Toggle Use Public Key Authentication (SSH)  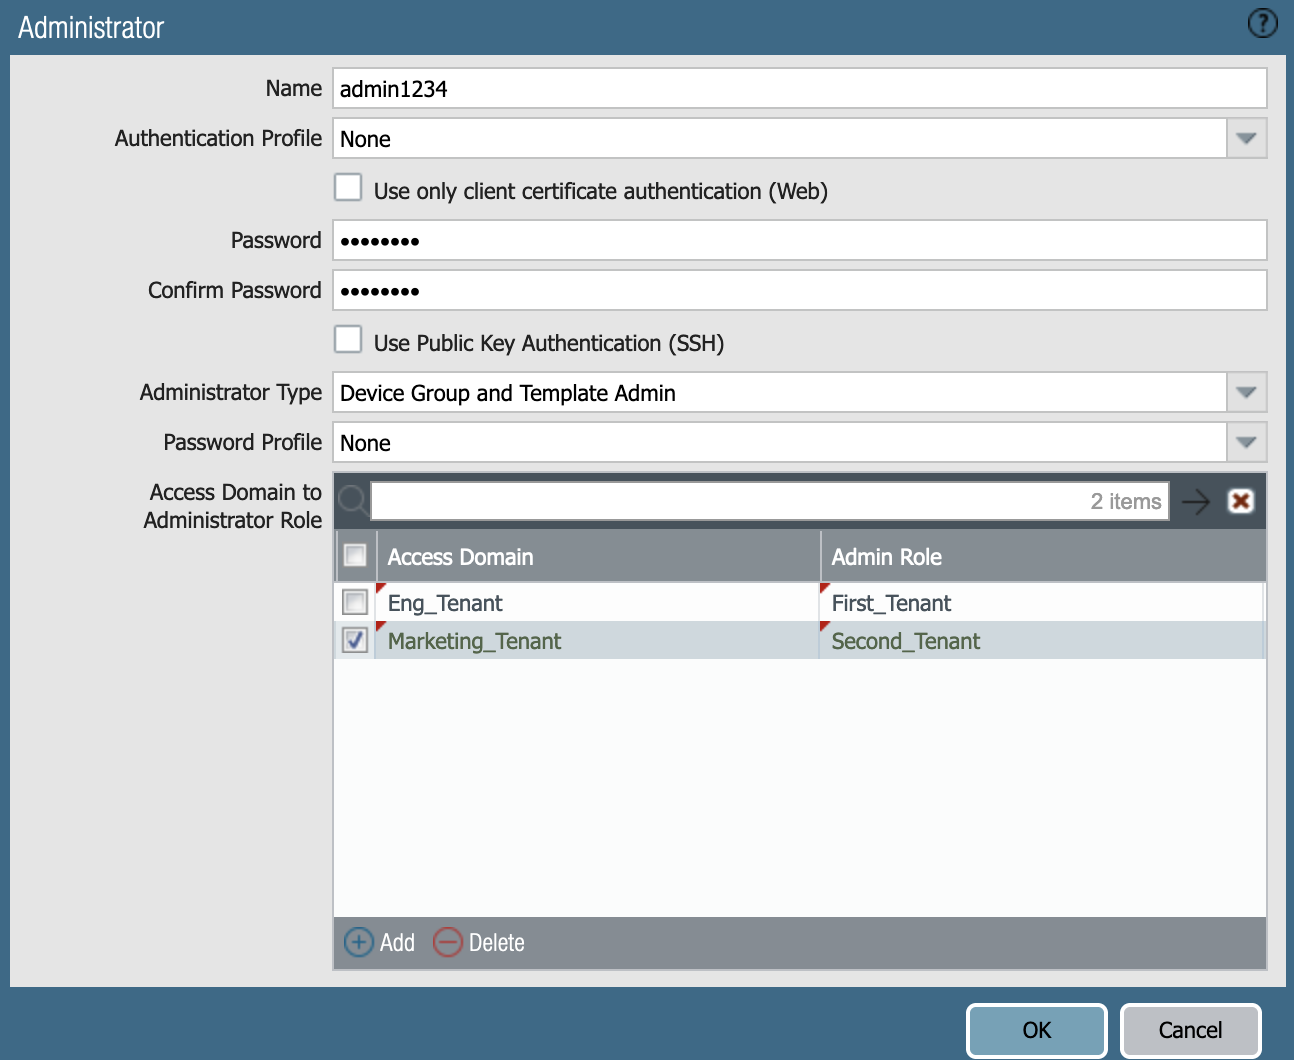[x=348, y=339]
